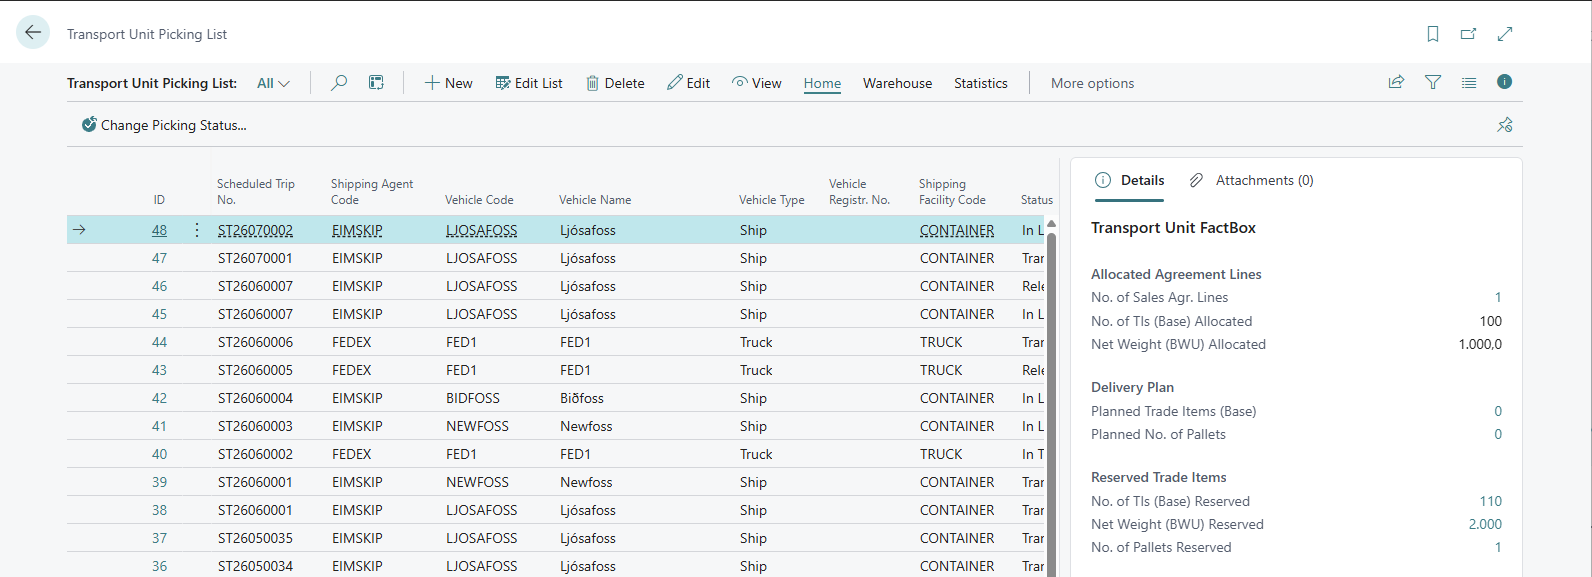Expand page with diagonal arrows icon
The image size is (1592, 577).
[x=1505, y=34]
